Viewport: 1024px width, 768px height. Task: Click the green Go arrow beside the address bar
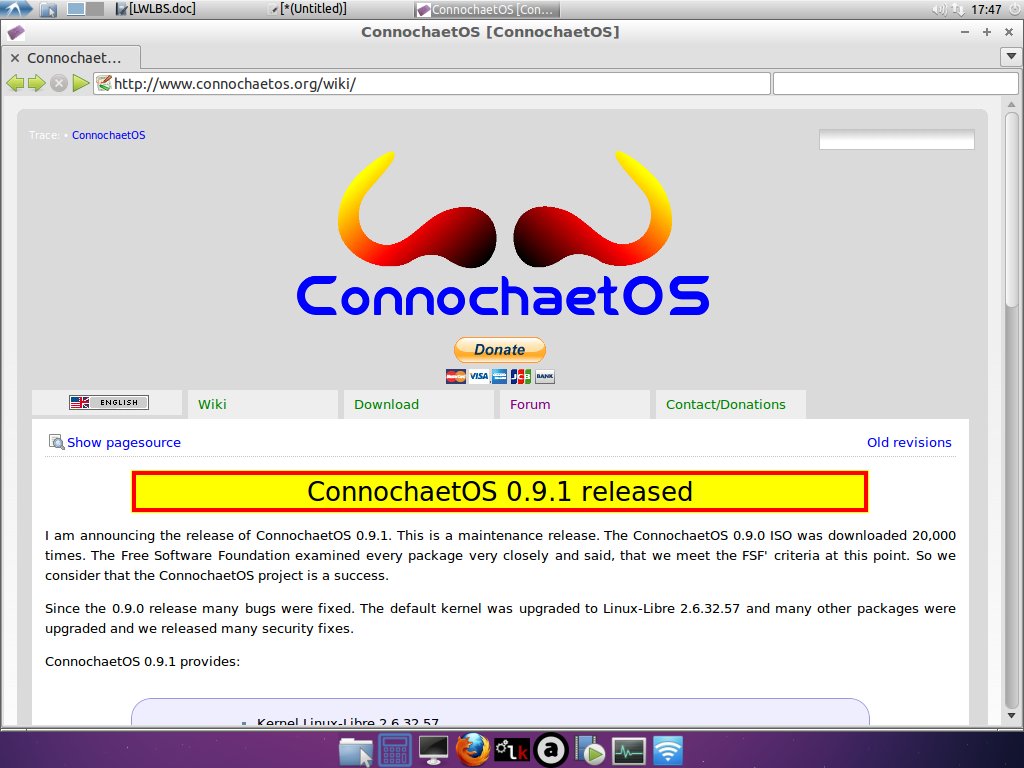(80, 83)
